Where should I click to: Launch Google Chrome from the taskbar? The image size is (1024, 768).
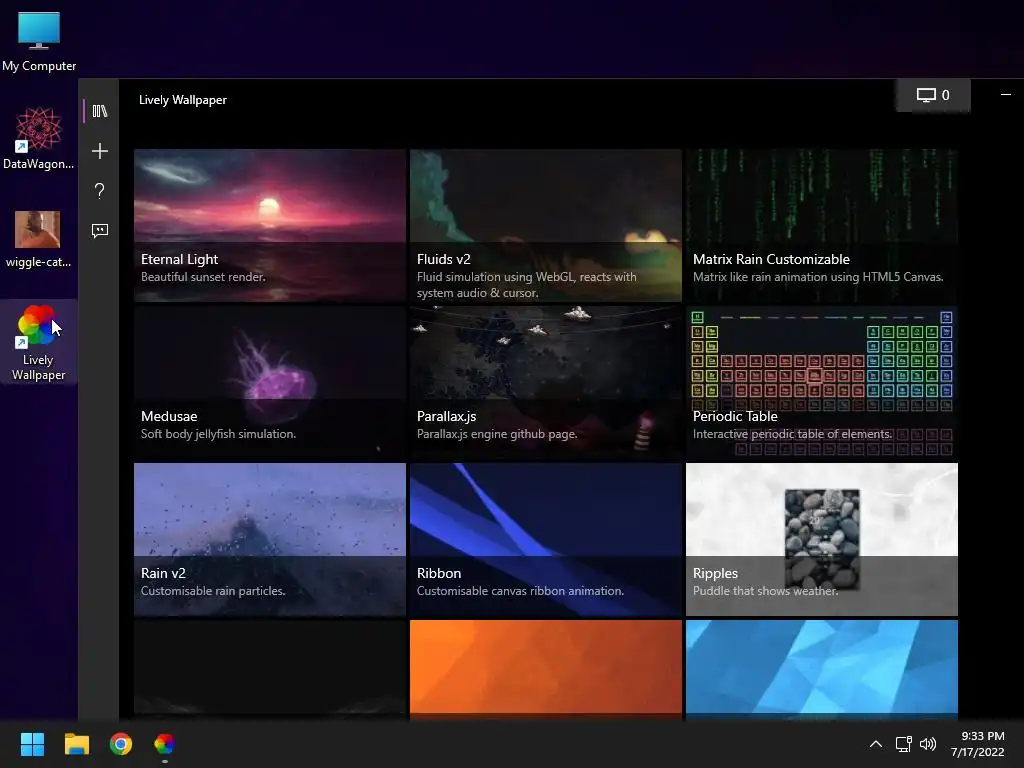tap(121, 744)
